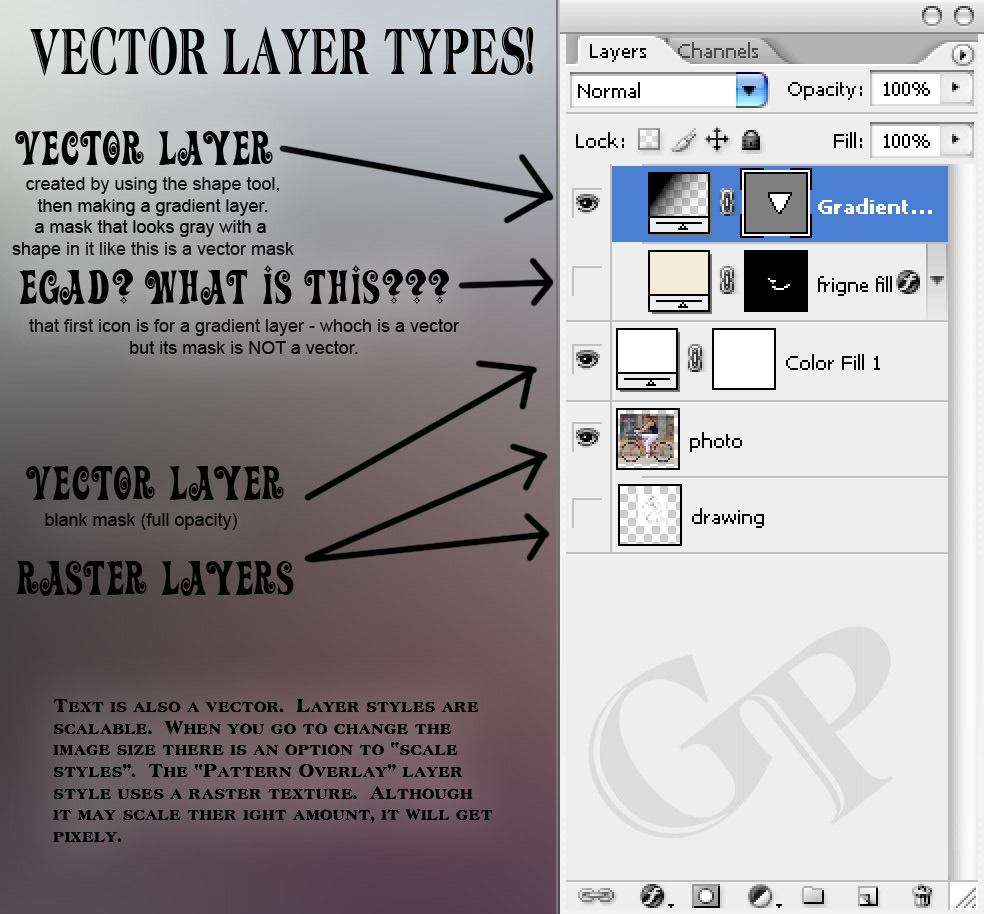Hide the Gradient layer

point(588,203)
